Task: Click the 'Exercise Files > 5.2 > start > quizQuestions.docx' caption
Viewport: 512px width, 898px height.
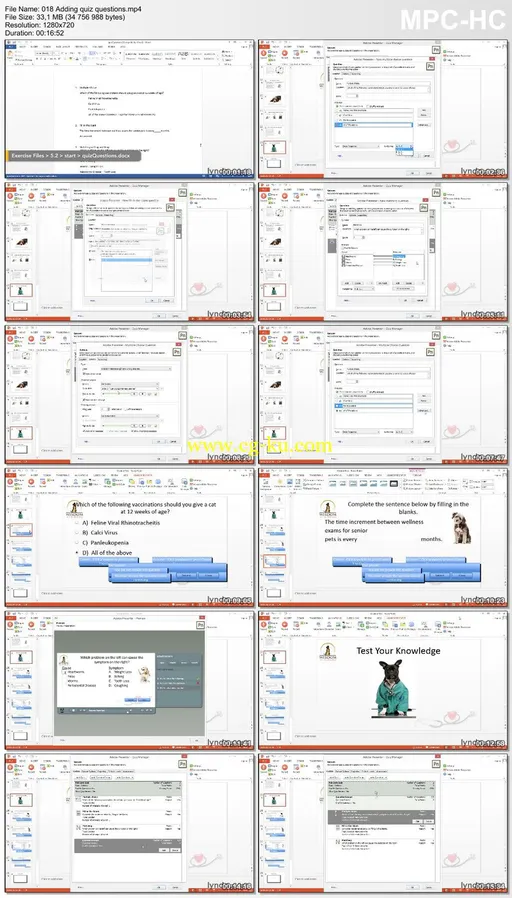Action: pyautogui.click(x=73, y=156)
